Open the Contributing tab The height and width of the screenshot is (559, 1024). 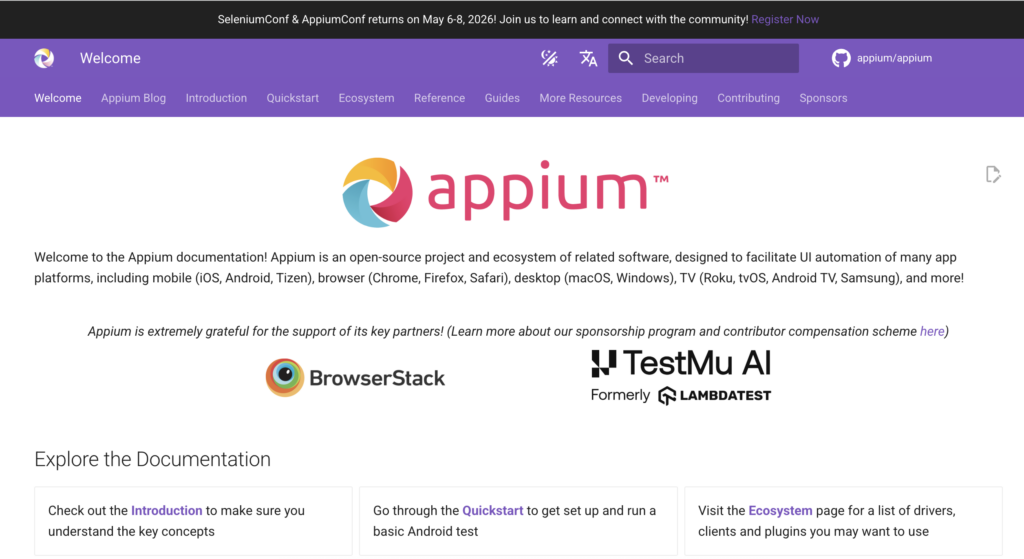click(x=748, y=98)
